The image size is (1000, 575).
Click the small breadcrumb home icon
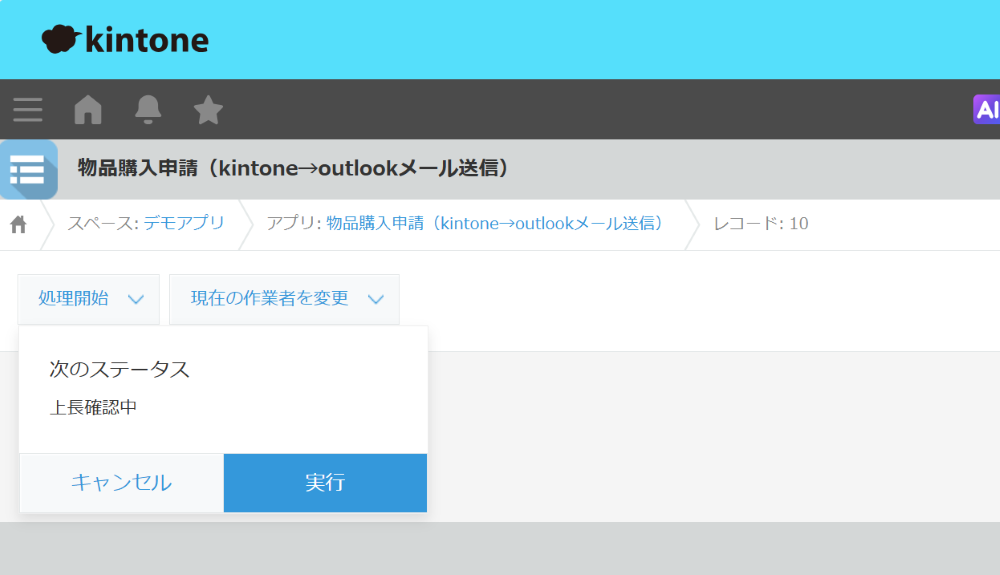click(x=18, y=224)
